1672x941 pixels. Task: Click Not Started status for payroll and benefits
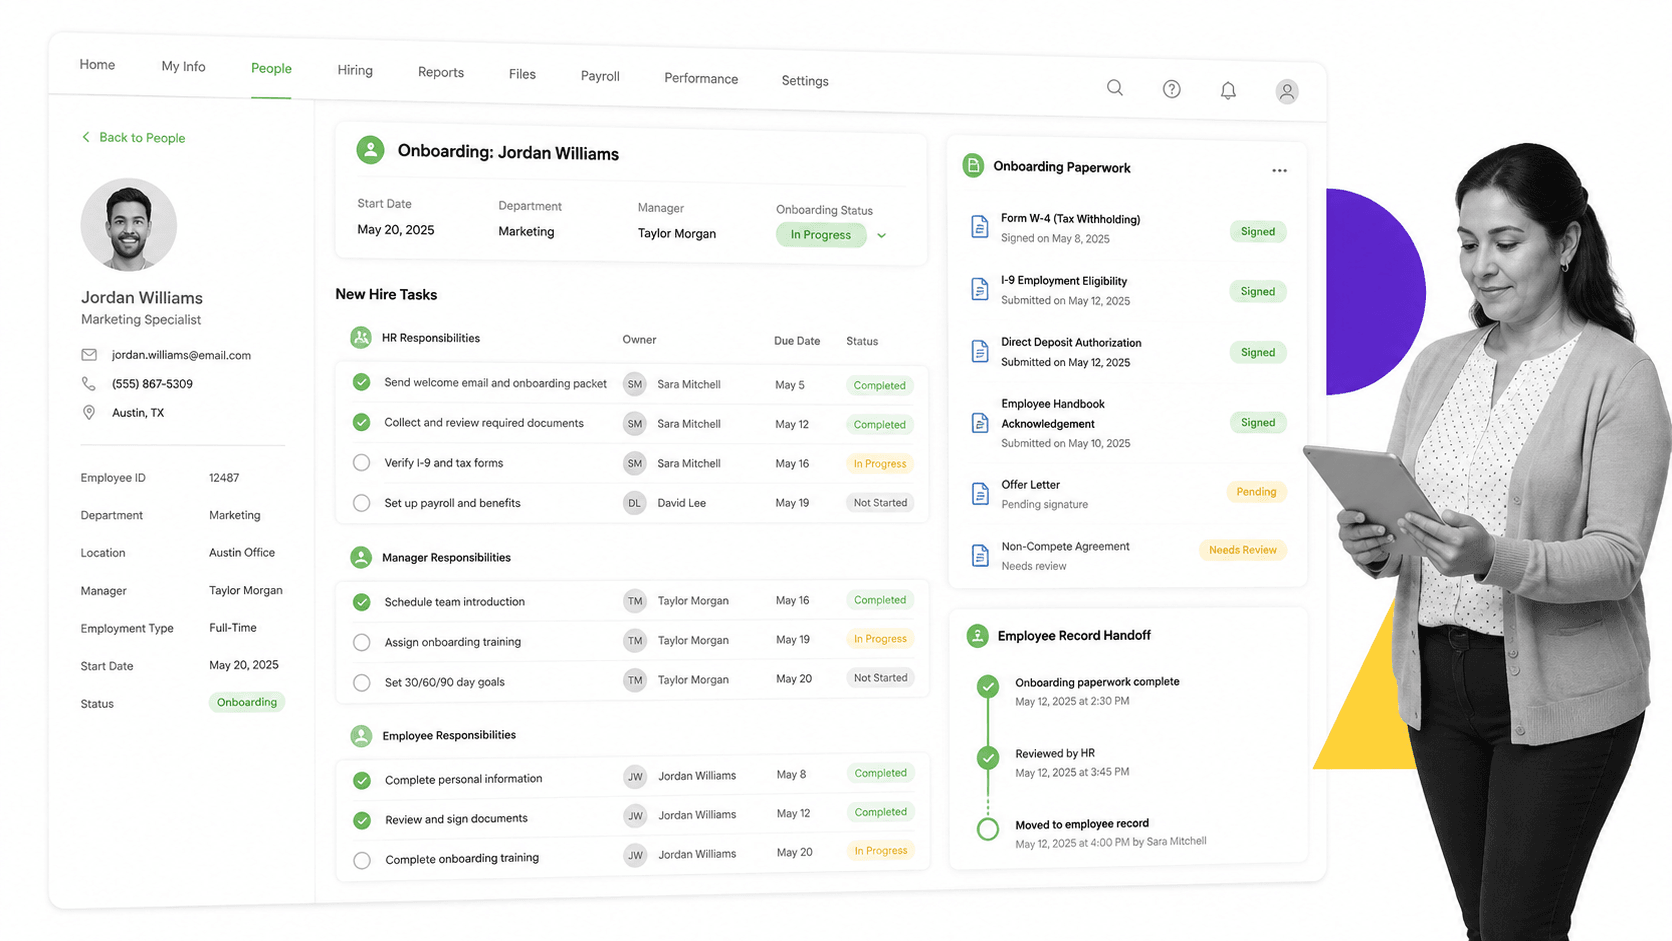pos(880,503)
